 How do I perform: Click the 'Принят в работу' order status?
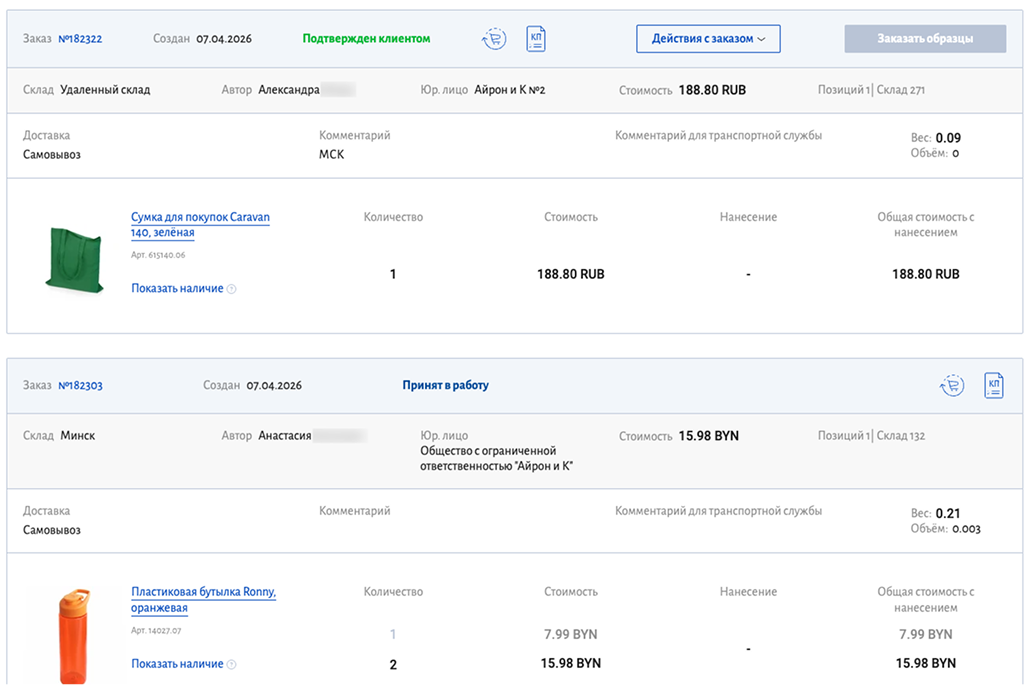(x=445, y=385)
